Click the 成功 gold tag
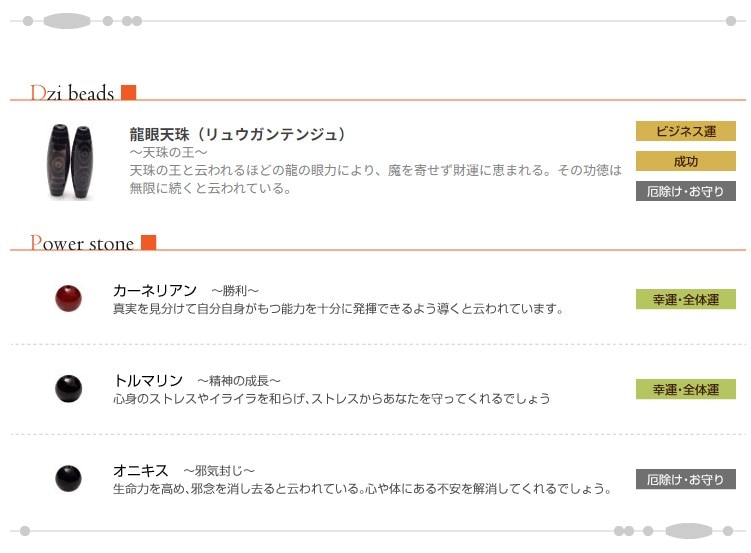Screen dimensions: 751x553 pos(685,161)
